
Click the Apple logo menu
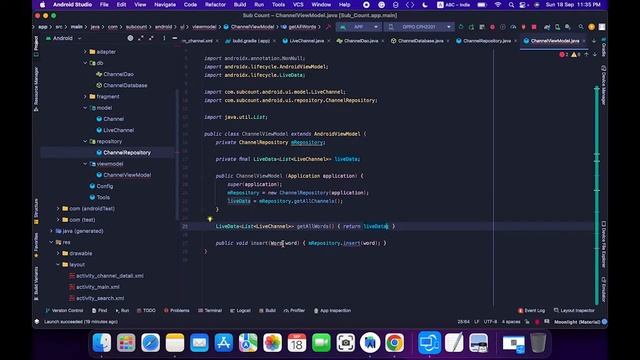(x=42, y=4)
